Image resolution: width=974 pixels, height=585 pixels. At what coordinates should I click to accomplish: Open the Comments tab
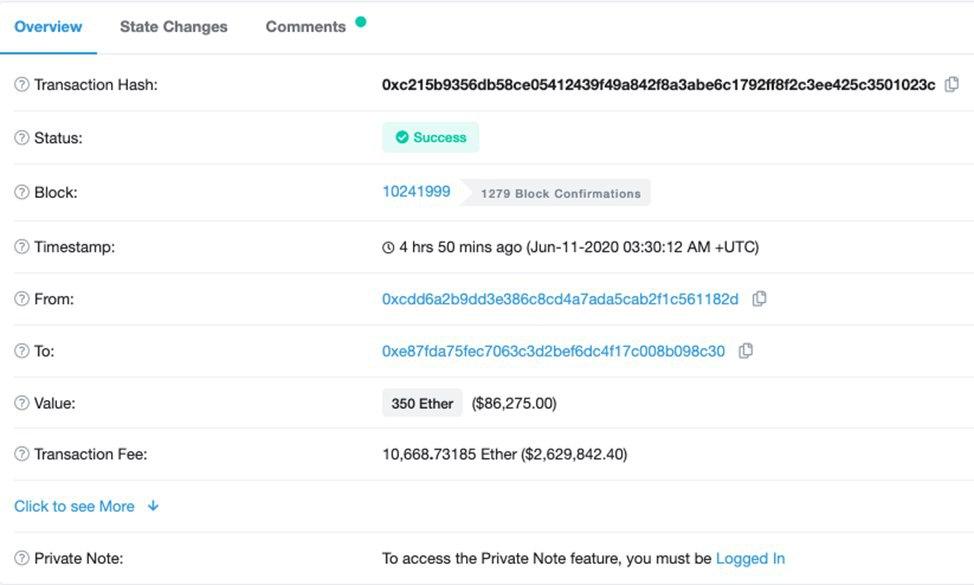305,27
